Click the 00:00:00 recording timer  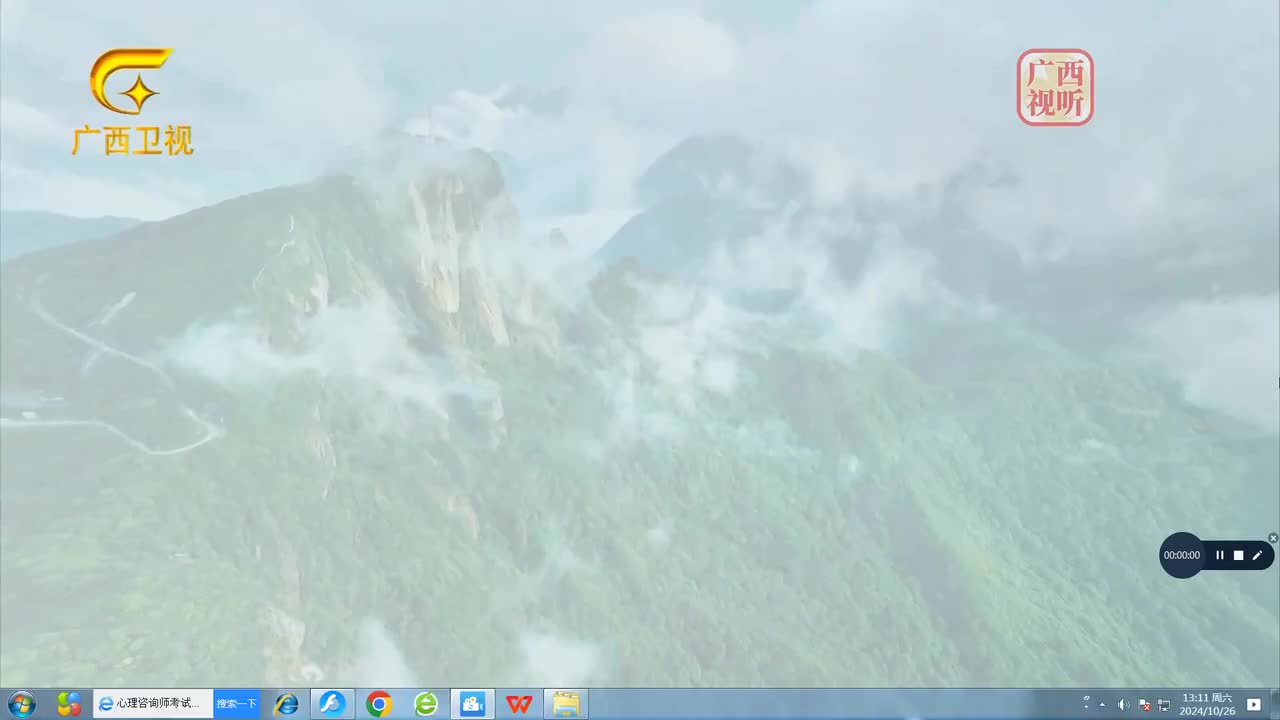[1182, 555]
